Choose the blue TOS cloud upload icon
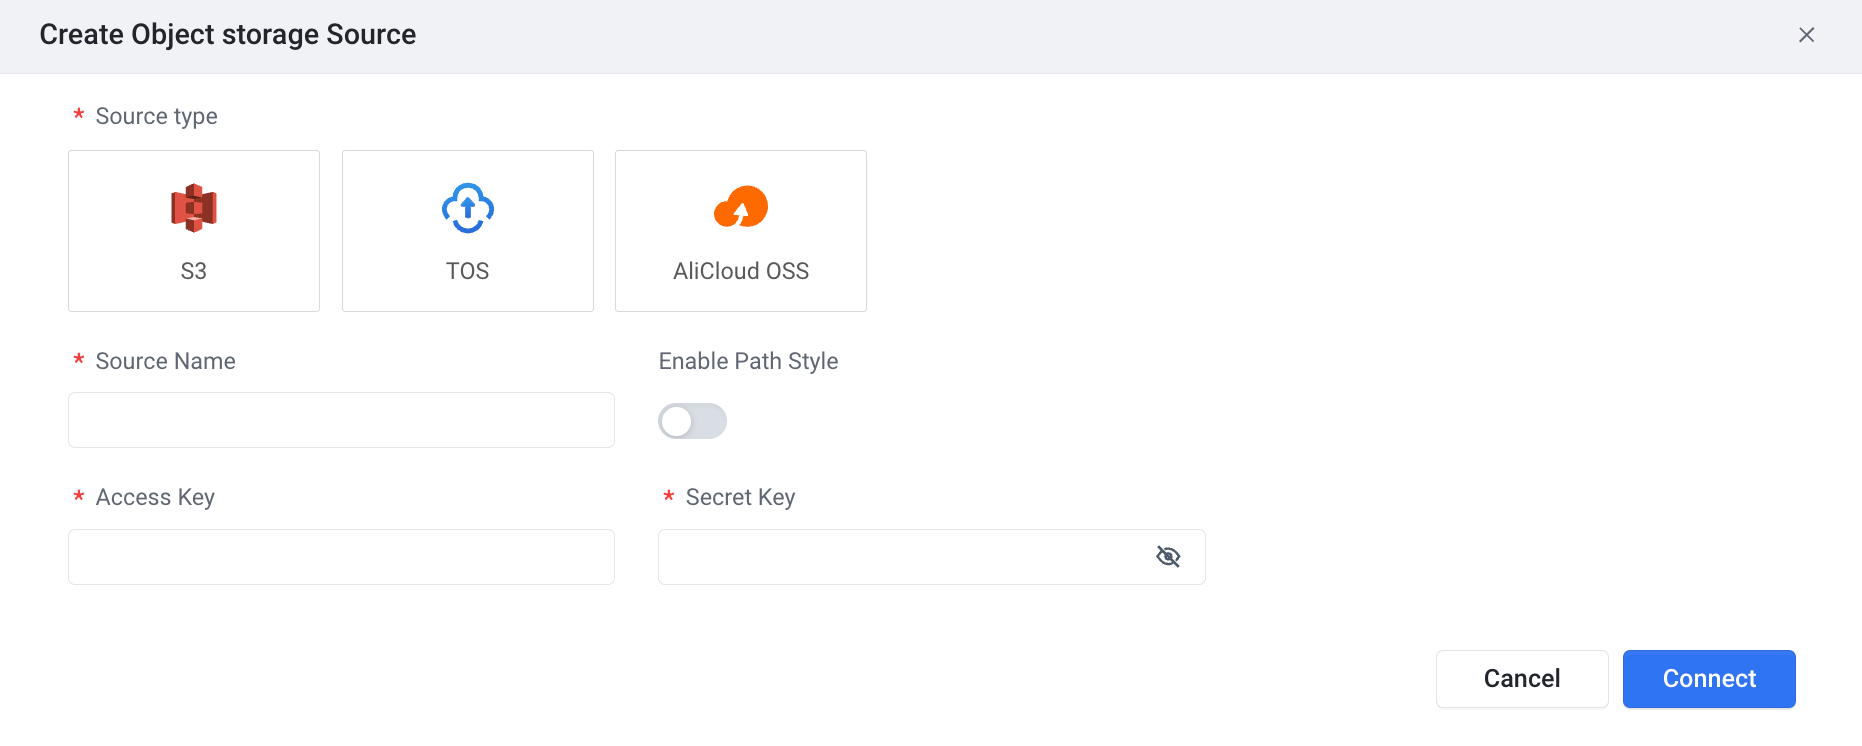 coord(468,208)
